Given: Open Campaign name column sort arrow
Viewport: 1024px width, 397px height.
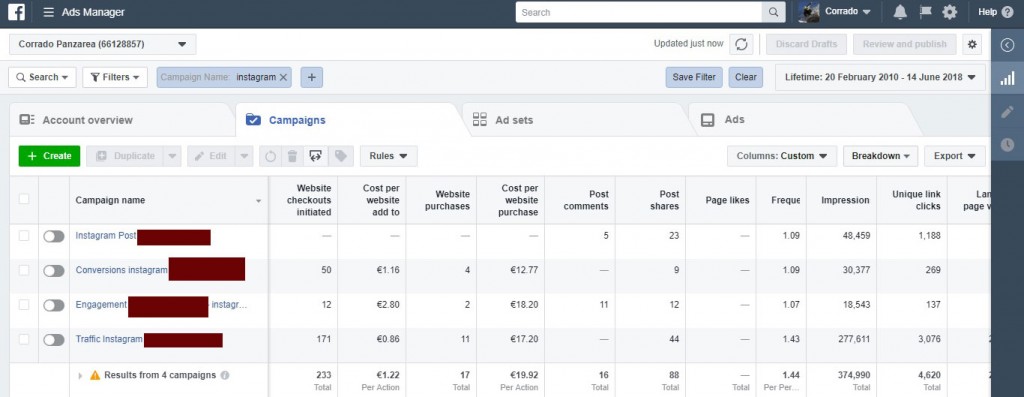Looking at the screenshot, I should pyautogui.click(x=259, y=201).
